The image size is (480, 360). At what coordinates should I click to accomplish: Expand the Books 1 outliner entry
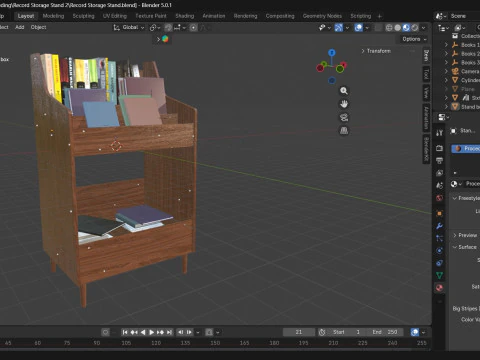446,45
